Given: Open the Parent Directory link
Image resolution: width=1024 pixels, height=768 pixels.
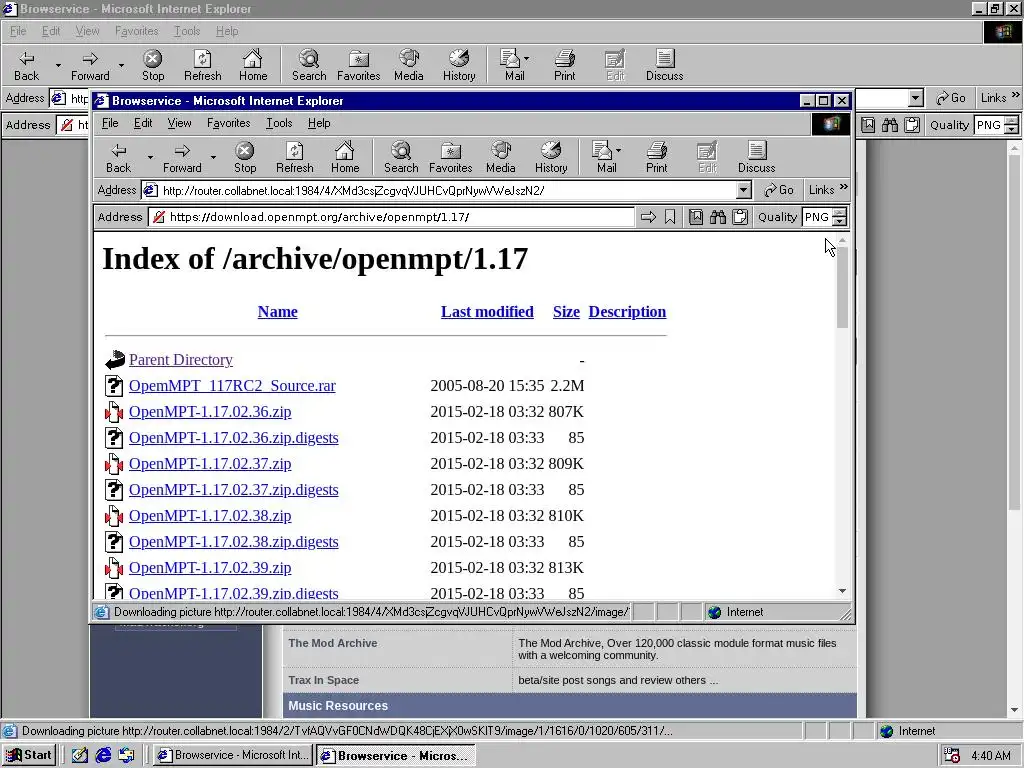Looking at the screenshot, I should 180,360.
